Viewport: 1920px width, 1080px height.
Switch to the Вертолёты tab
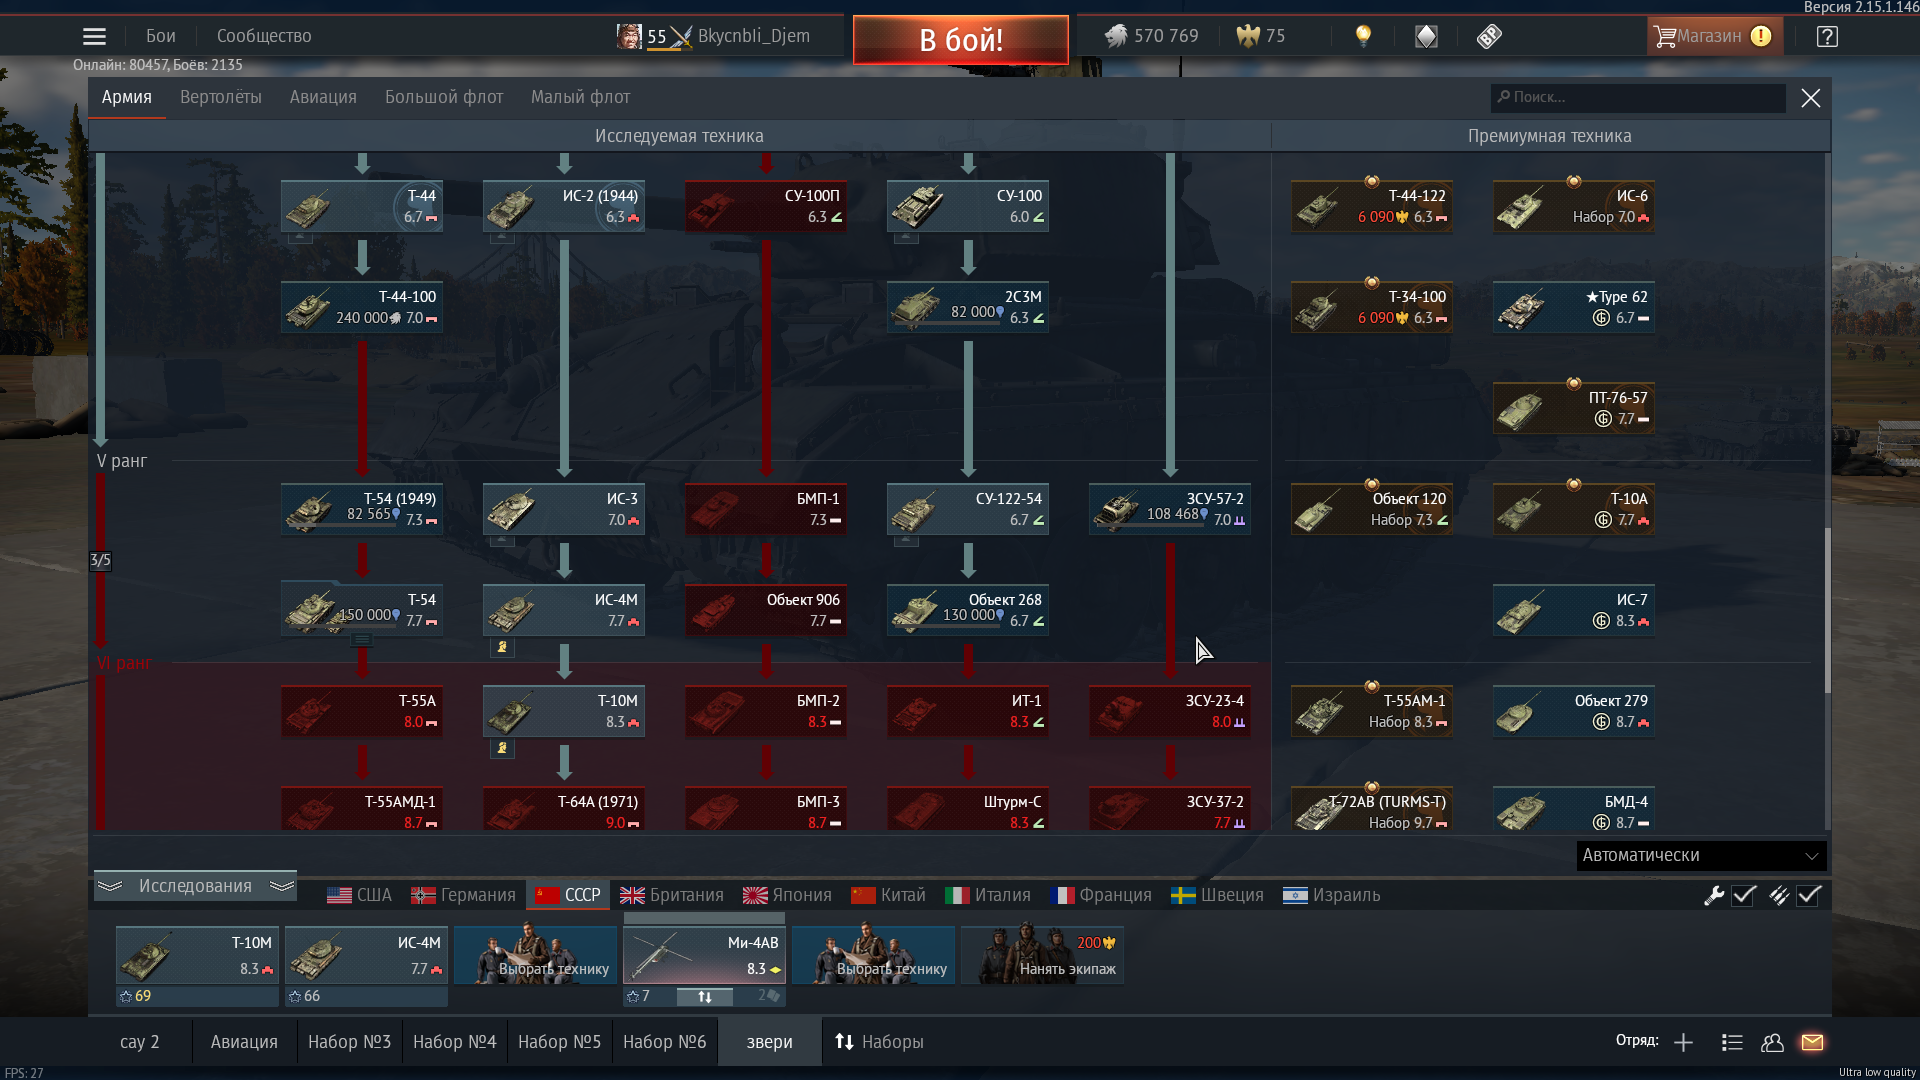(x=221, y=97)
